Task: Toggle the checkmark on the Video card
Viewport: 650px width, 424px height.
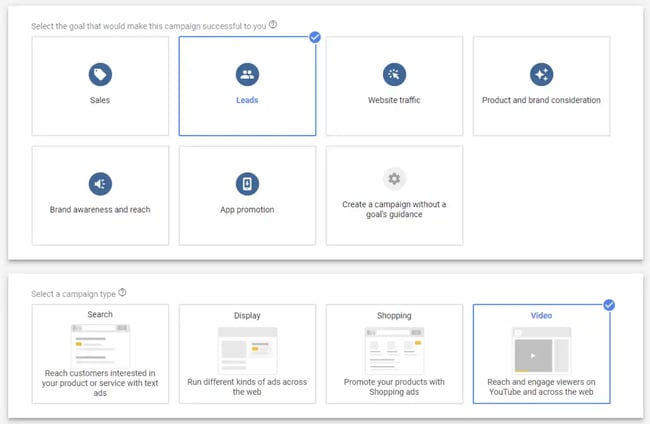Action: (609, 305)
